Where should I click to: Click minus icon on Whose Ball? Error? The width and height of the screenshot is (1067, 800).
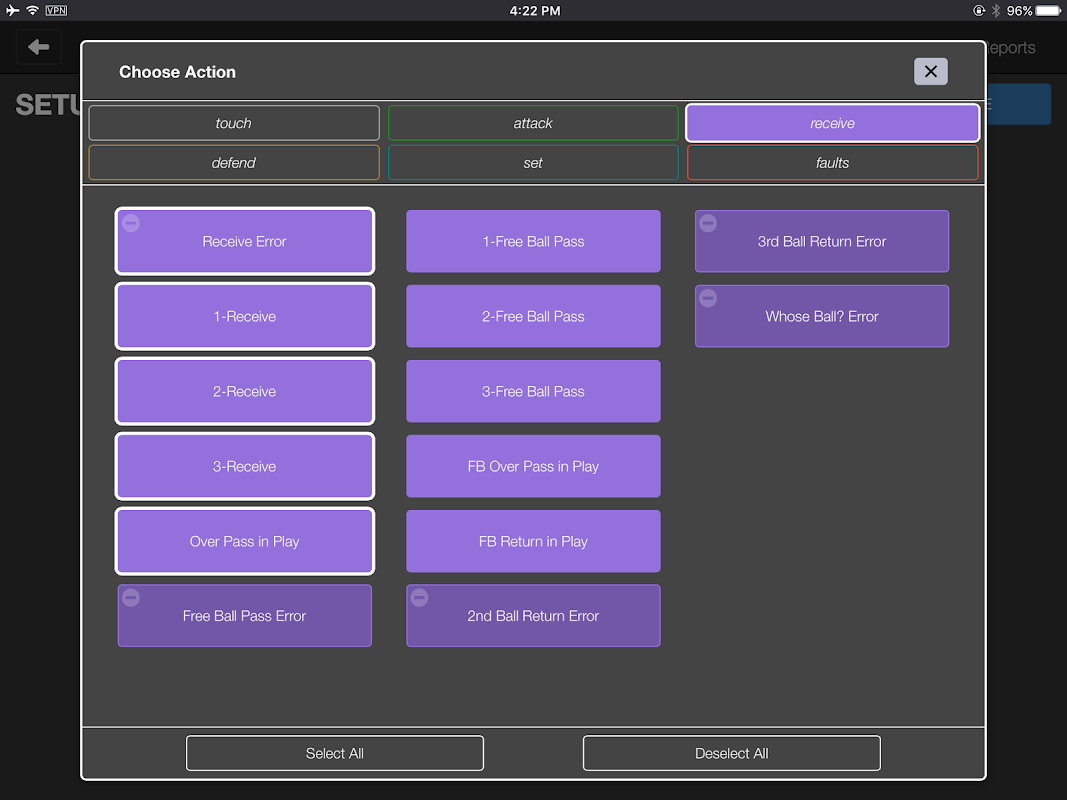pos(708,298)
